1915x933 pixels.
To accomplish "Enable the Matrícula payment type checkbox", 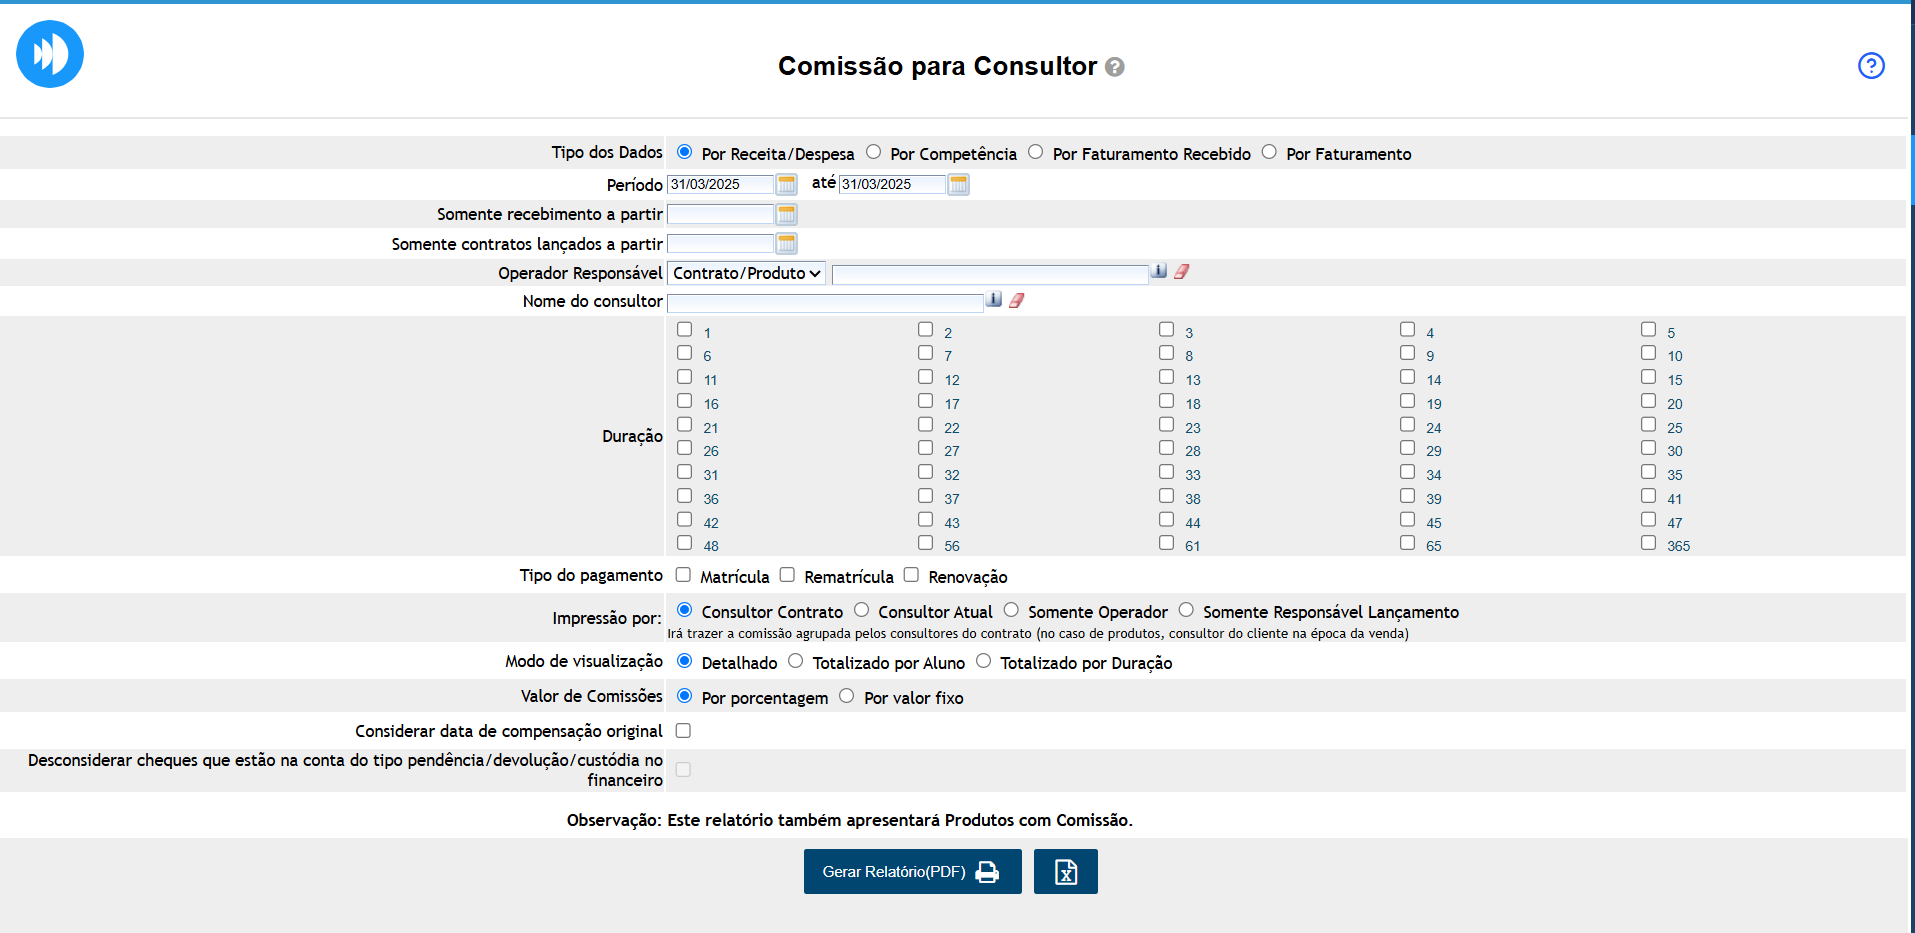I will [x=683, y=575].
